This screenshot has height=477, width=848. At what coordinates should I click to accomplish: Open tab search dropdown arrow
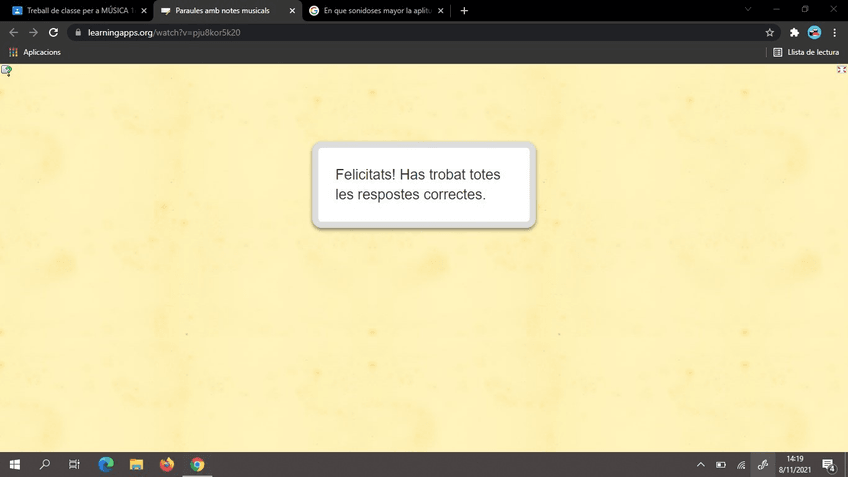(x=748, y=9)
